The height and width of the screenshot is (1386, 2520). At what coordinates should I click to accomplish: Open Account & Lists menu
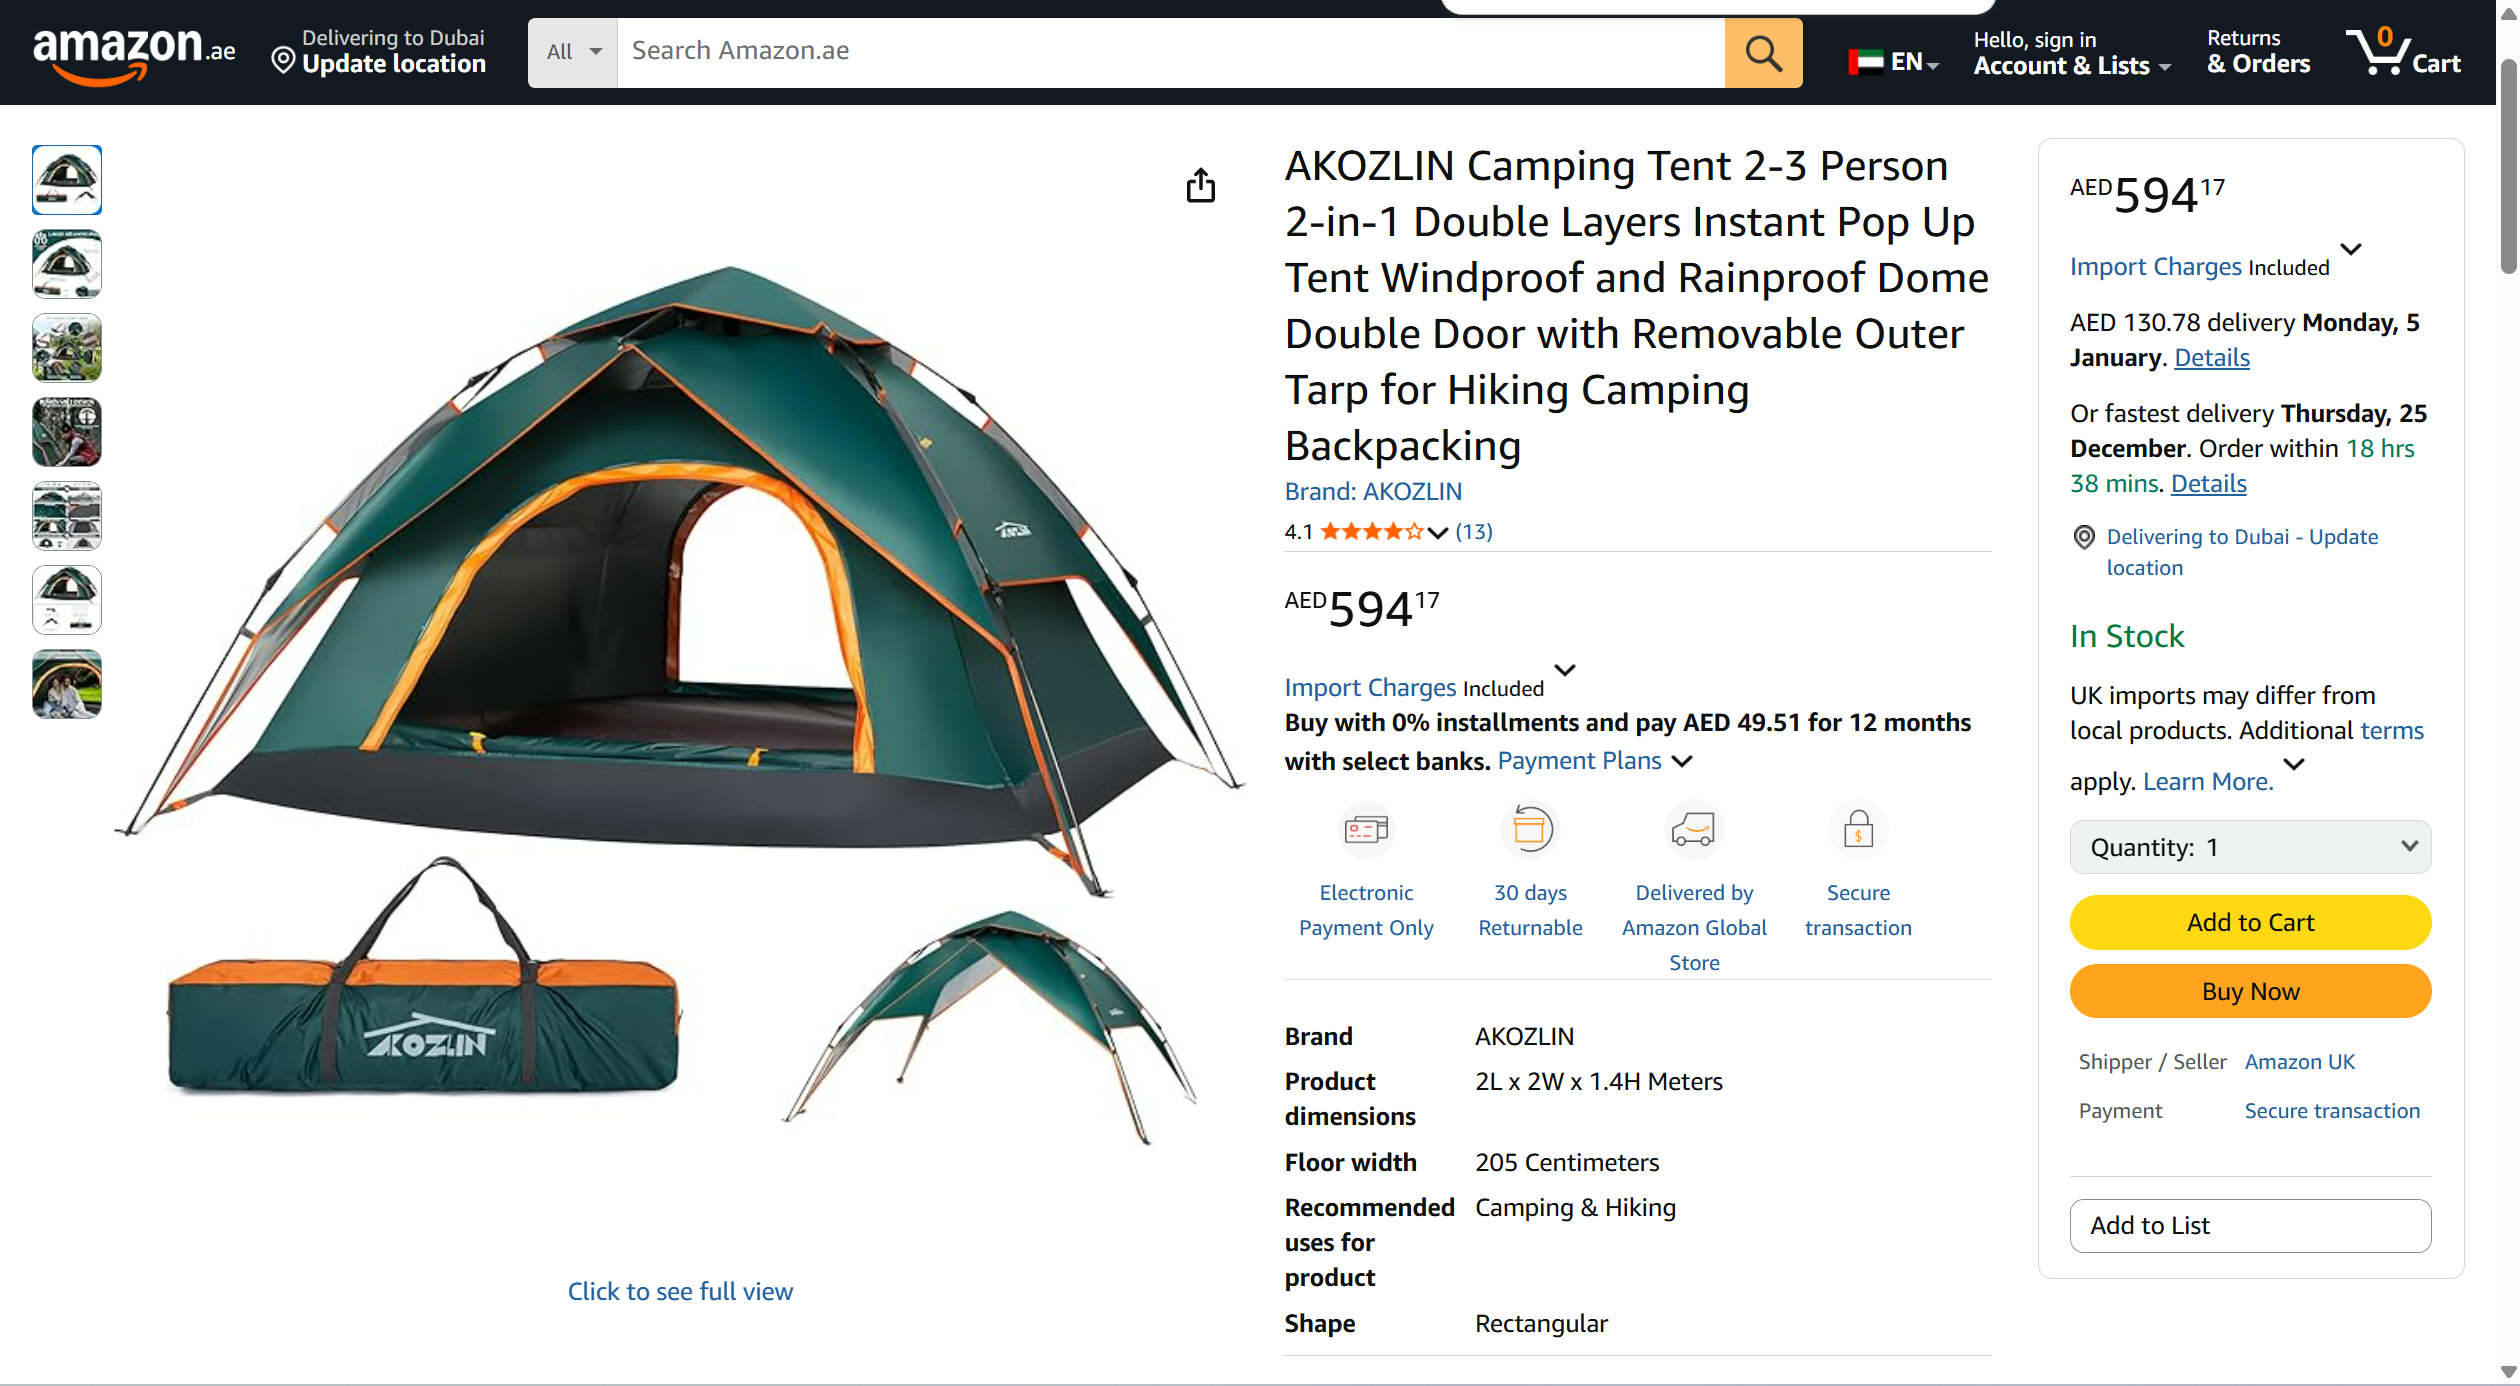pyautogui.click(x=2071, y=53)
